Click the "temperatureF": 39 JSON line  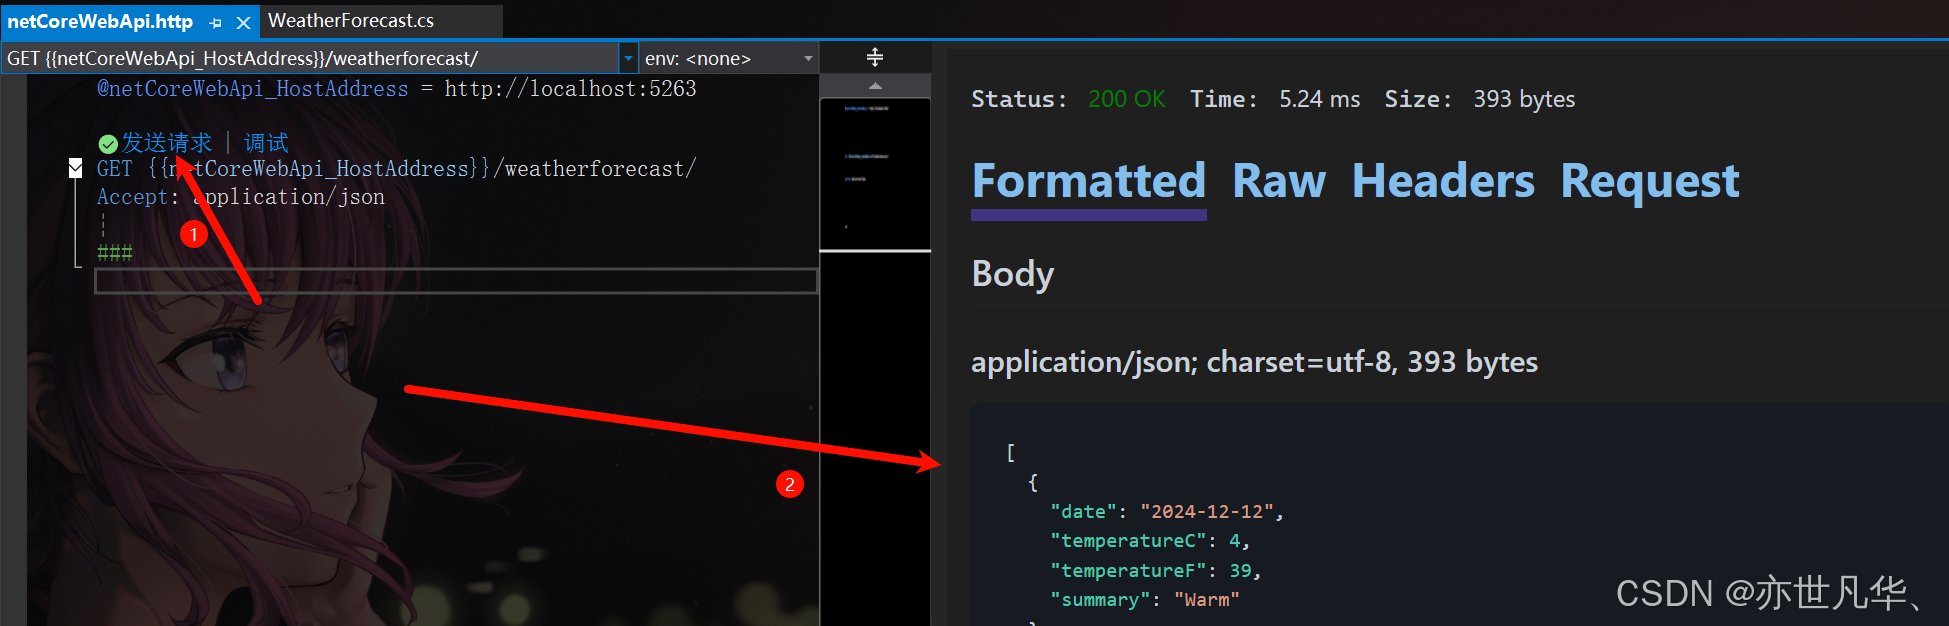1156,571
